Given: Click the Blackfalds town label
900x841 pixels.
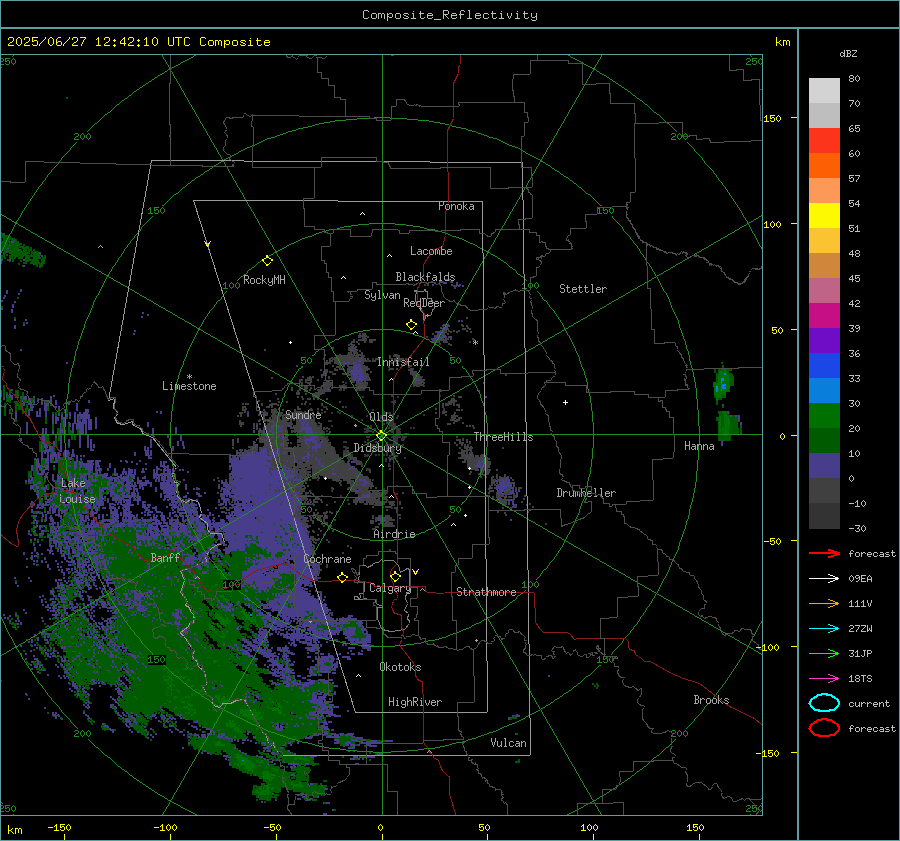Looking at the screenshot, I should [425, 277].
